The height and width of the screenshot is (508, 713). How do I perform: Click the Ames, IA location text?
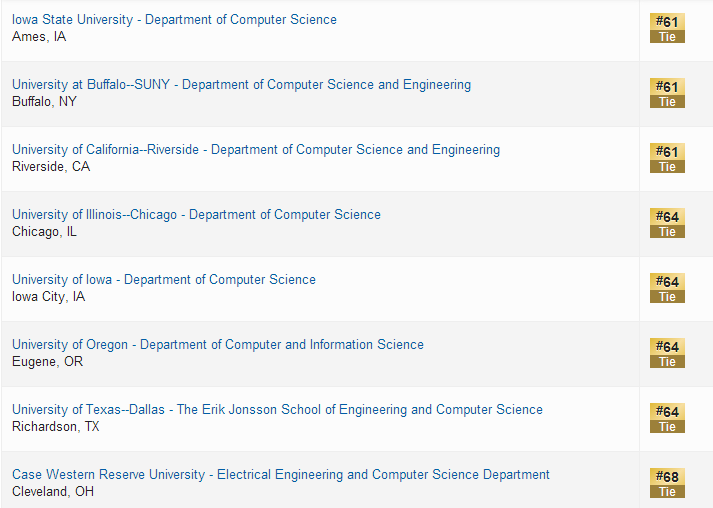(x=39, y=37)
